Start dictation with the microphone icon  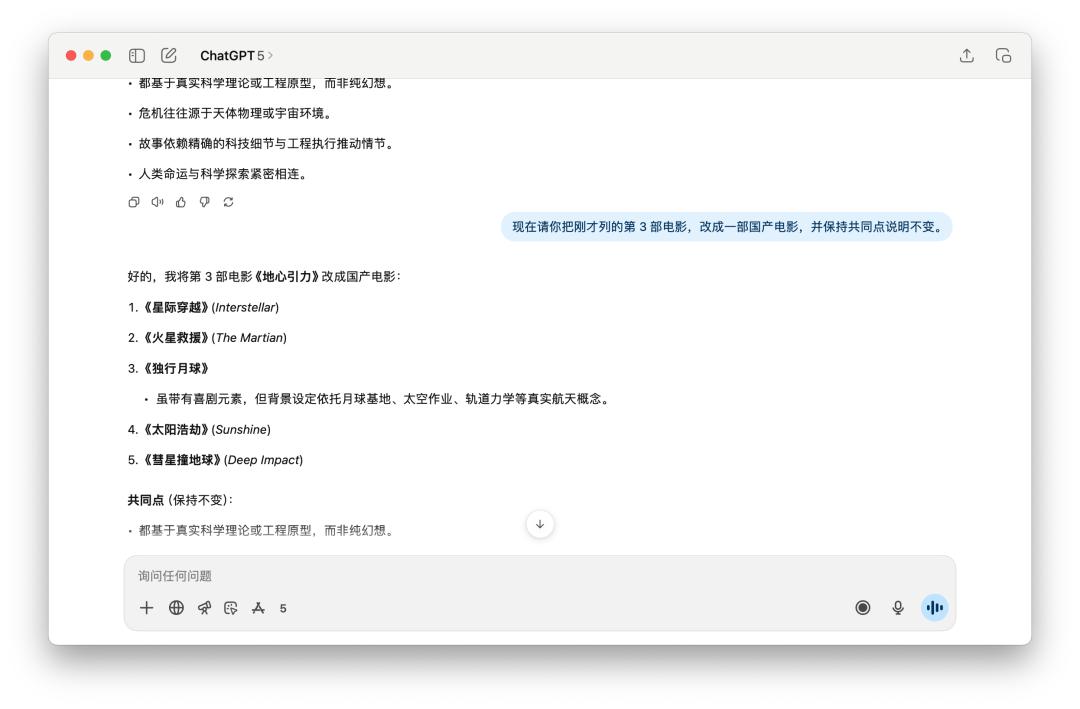click(x=897, y=608)
